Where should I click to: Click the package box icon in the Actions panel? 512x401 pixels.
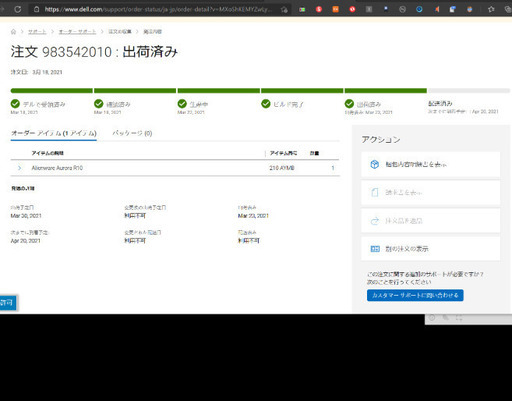tap(375, 164)
